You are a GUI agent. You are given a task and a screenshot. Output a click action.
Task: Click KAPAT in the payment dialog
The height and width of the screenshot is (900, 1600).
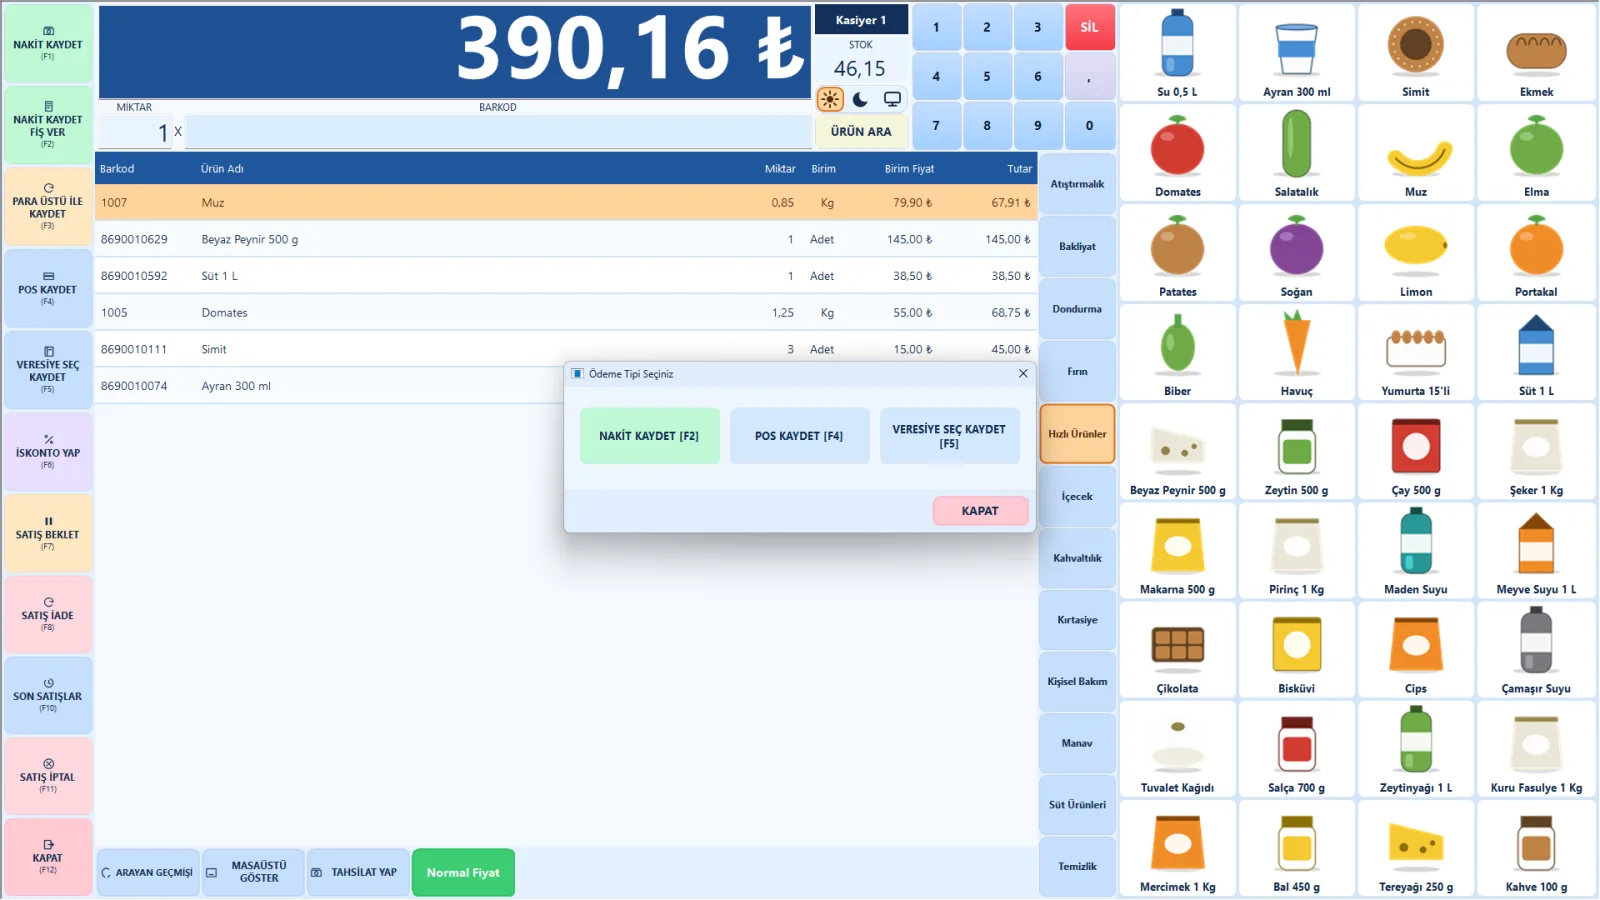pyautogui.click(x=980, y=511)
